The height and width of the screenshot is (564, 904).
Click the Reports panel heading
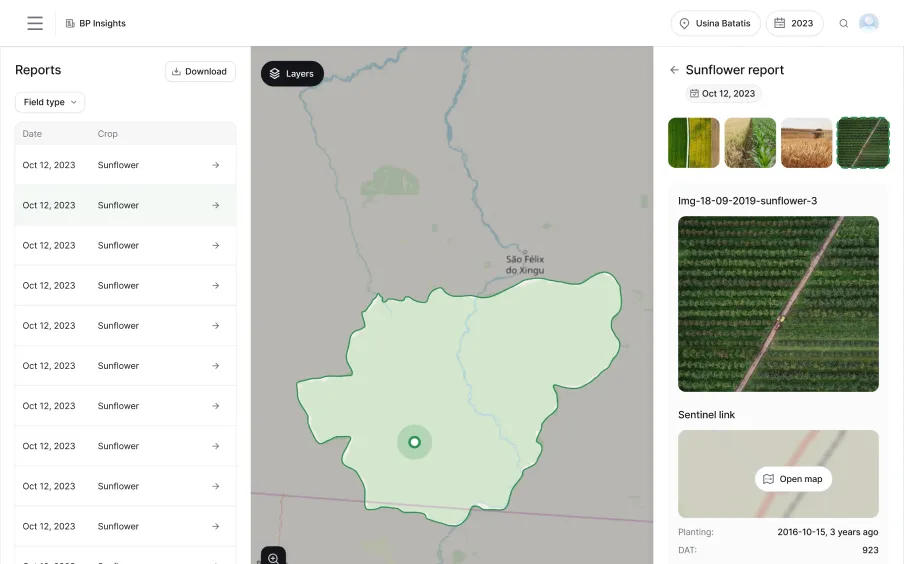click(x=38, y=70)
